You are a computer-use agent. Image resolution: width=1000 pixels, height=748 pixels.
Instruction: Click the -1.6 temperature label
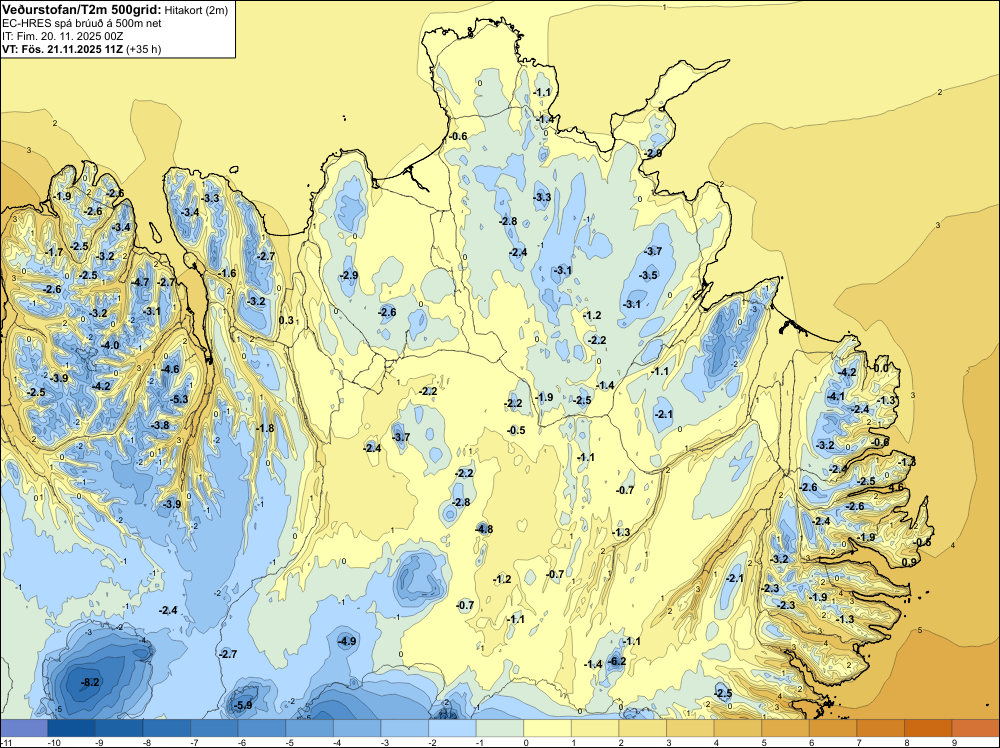[x=227, y=273]
